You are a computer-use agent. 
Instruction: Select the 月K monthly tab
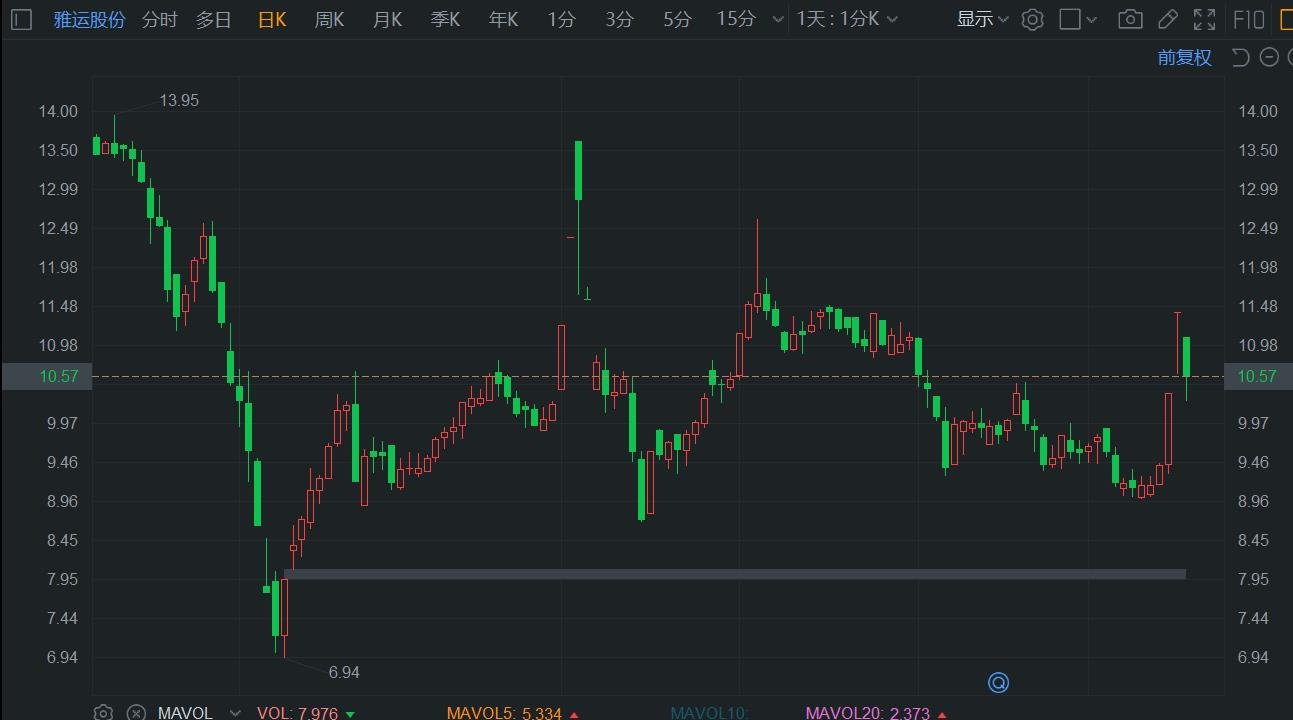tap(387, 19)
